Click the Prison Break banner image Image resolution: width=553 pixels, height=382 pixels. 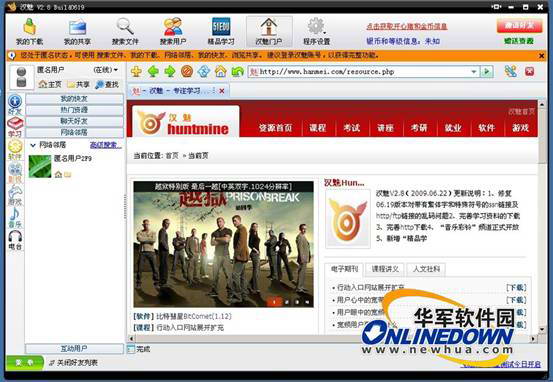(x=223, y=244)
